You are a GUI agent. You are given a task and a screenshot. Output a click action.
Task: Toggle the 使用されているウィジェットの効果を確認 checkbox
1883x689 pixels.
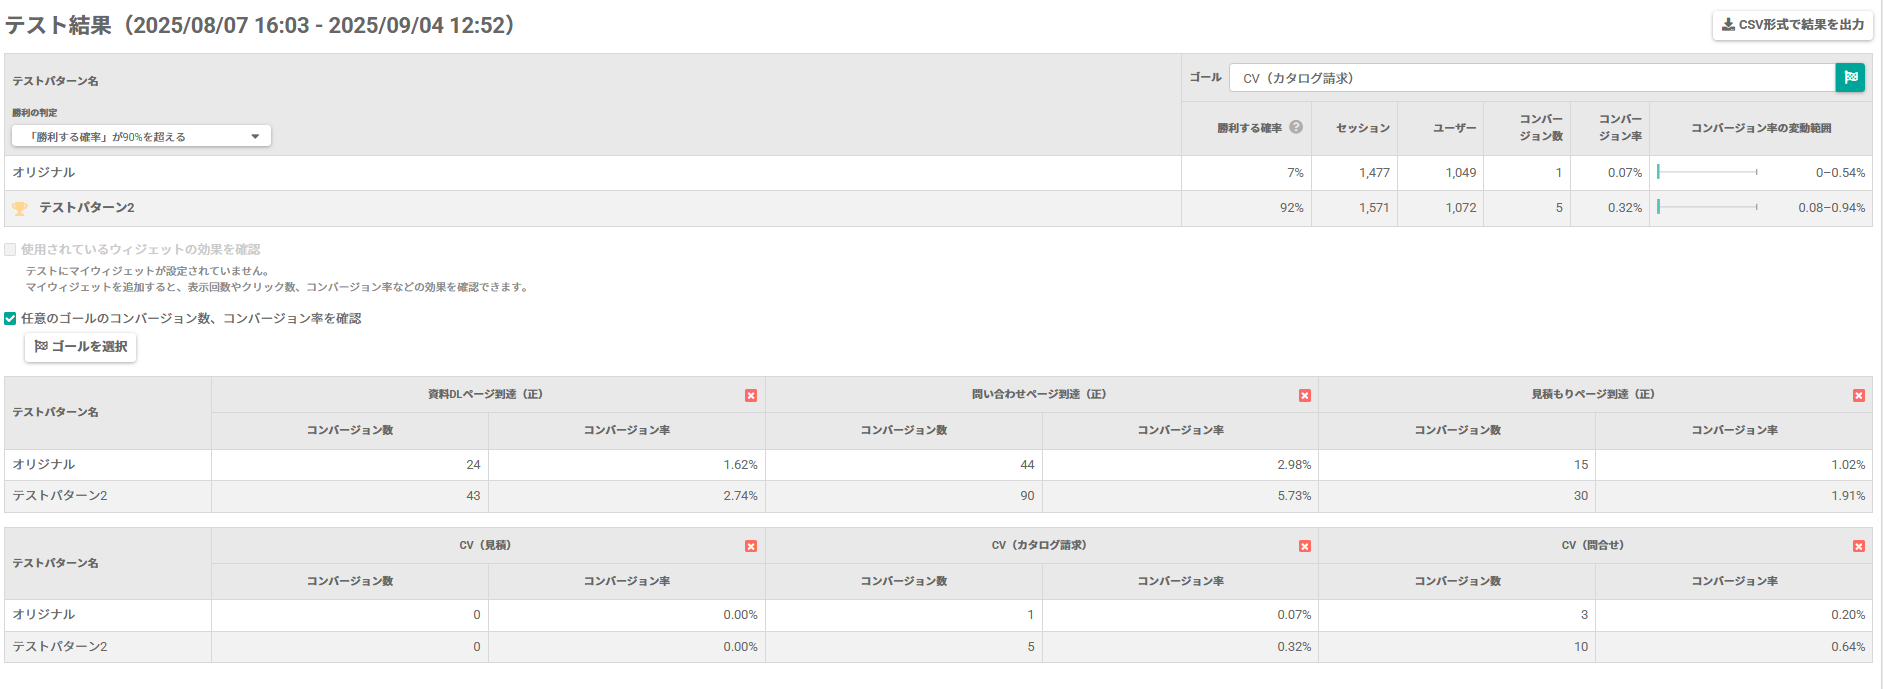point(10,250)
